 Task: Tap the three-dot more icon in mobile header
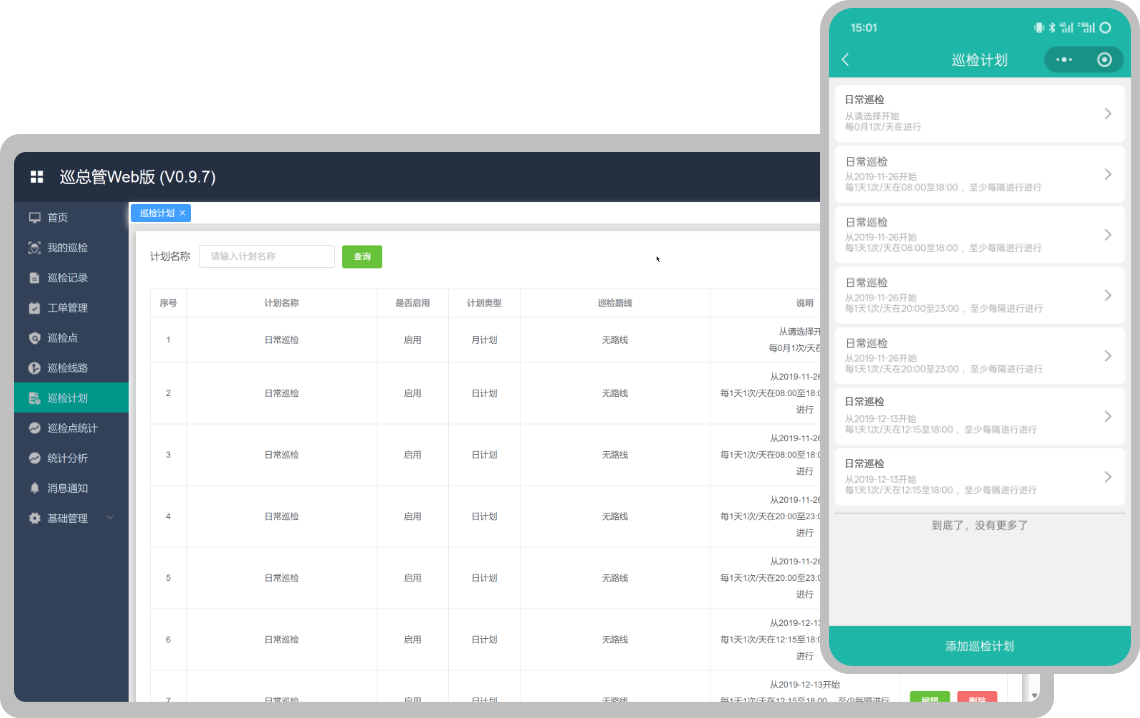coord(1063,60)
